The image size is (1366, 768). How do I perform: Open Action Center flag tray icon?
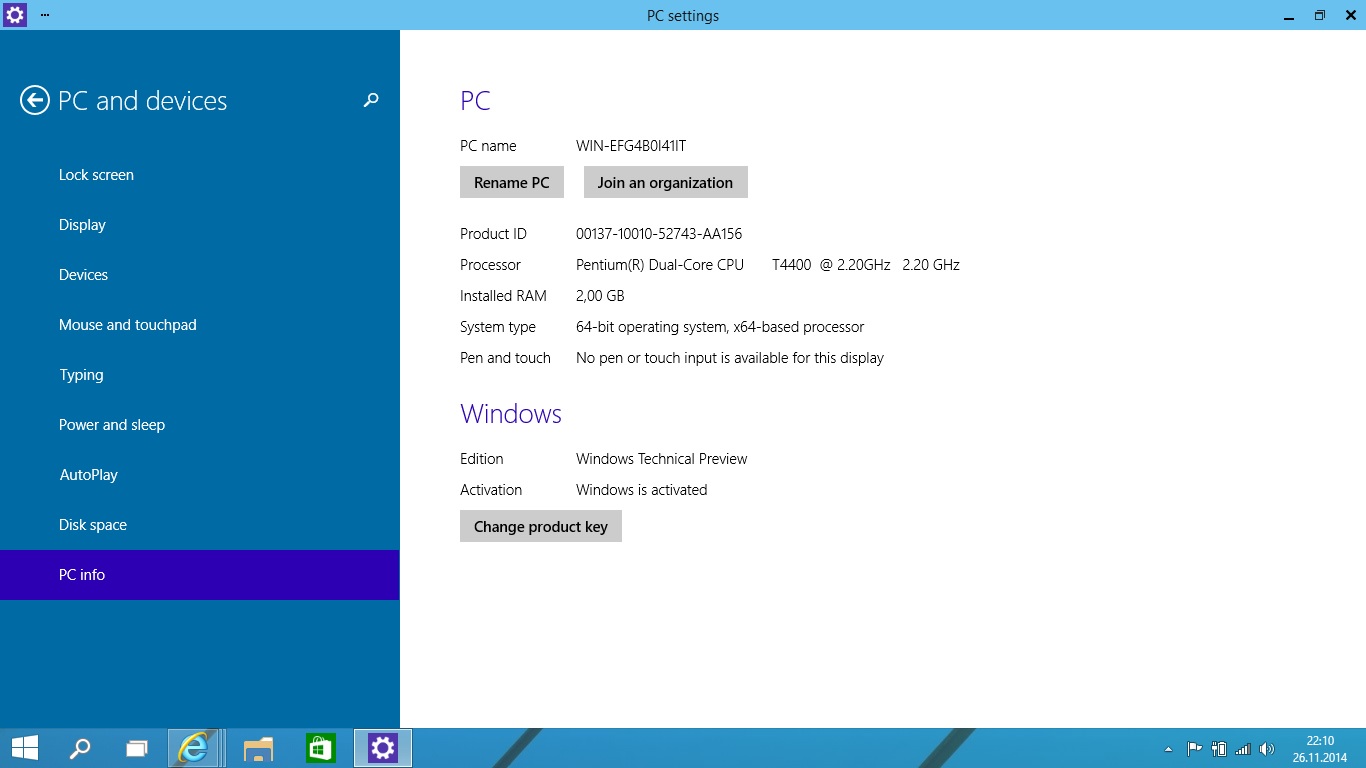tap(1194, 749)
